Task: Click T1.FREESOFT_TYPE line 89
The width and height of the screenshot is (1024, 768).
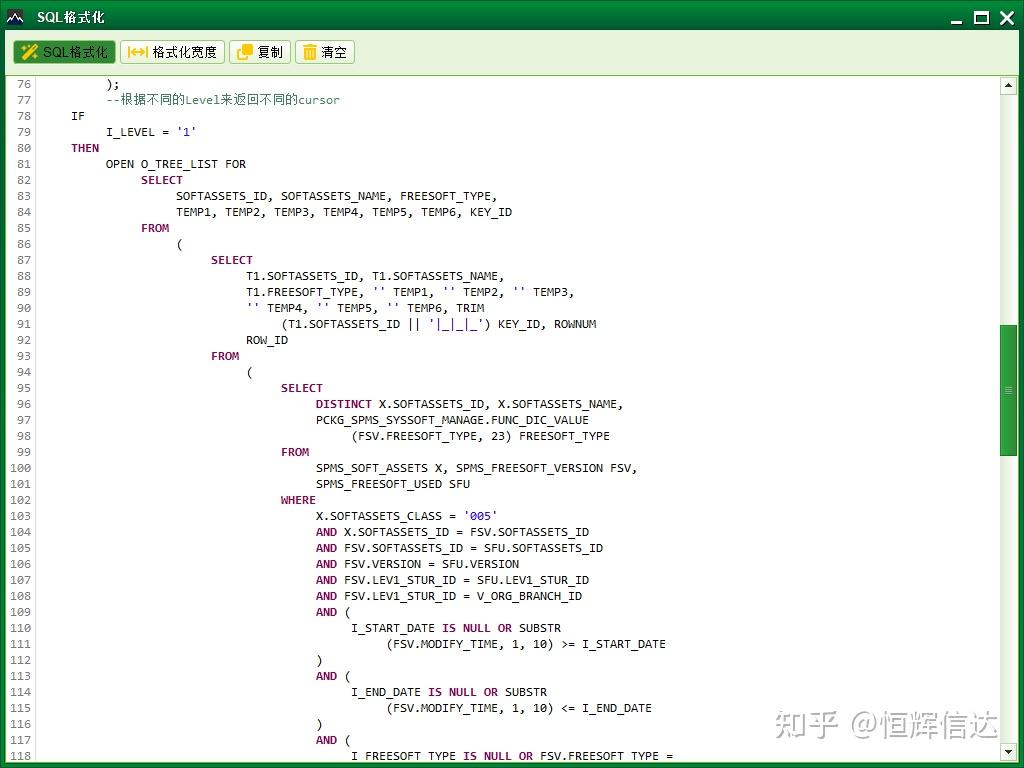Action: click(x=410, y=292)
